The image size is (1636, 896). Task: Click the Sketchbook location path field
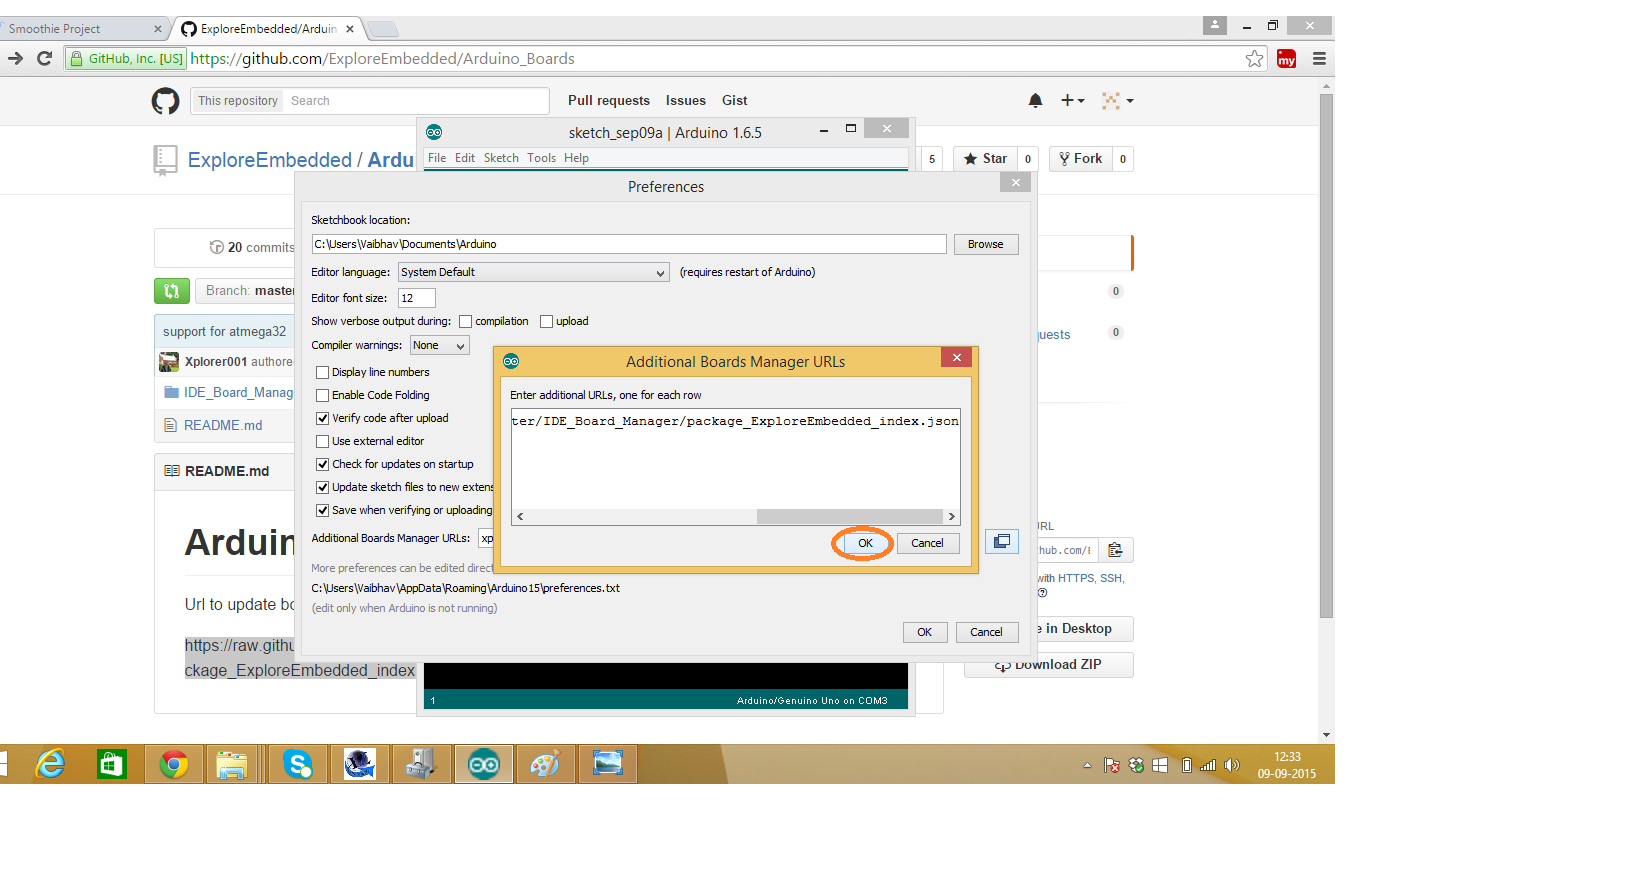coord(629,244)
